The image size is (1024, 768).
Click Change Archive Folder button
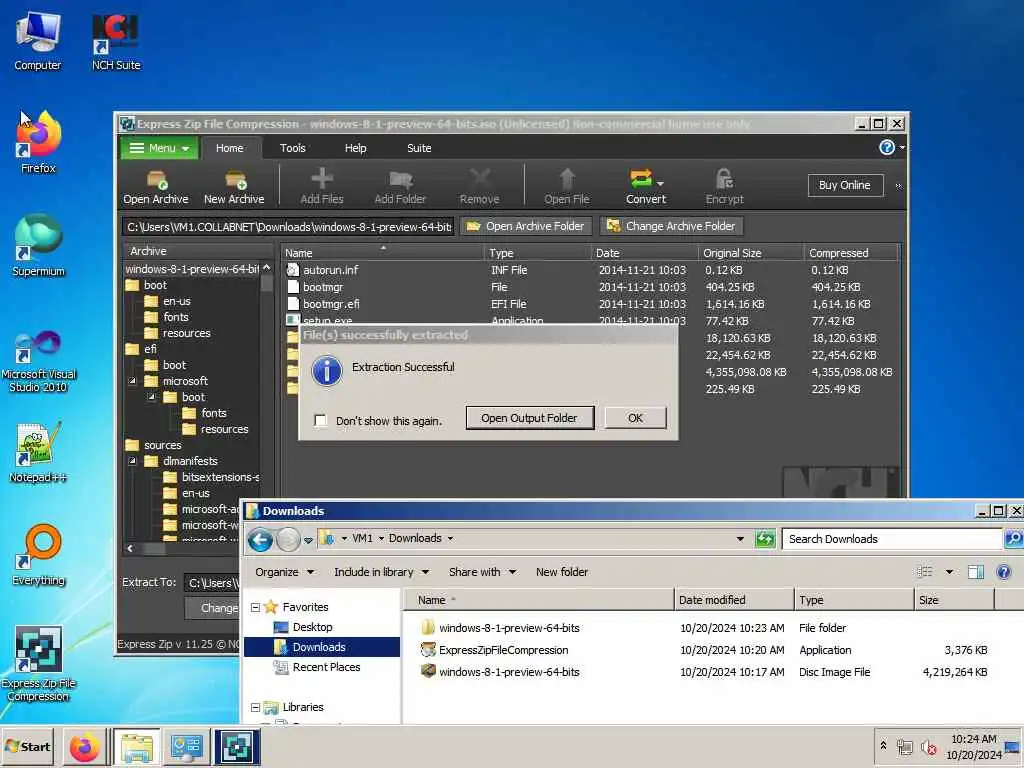[x=671, y=226]
